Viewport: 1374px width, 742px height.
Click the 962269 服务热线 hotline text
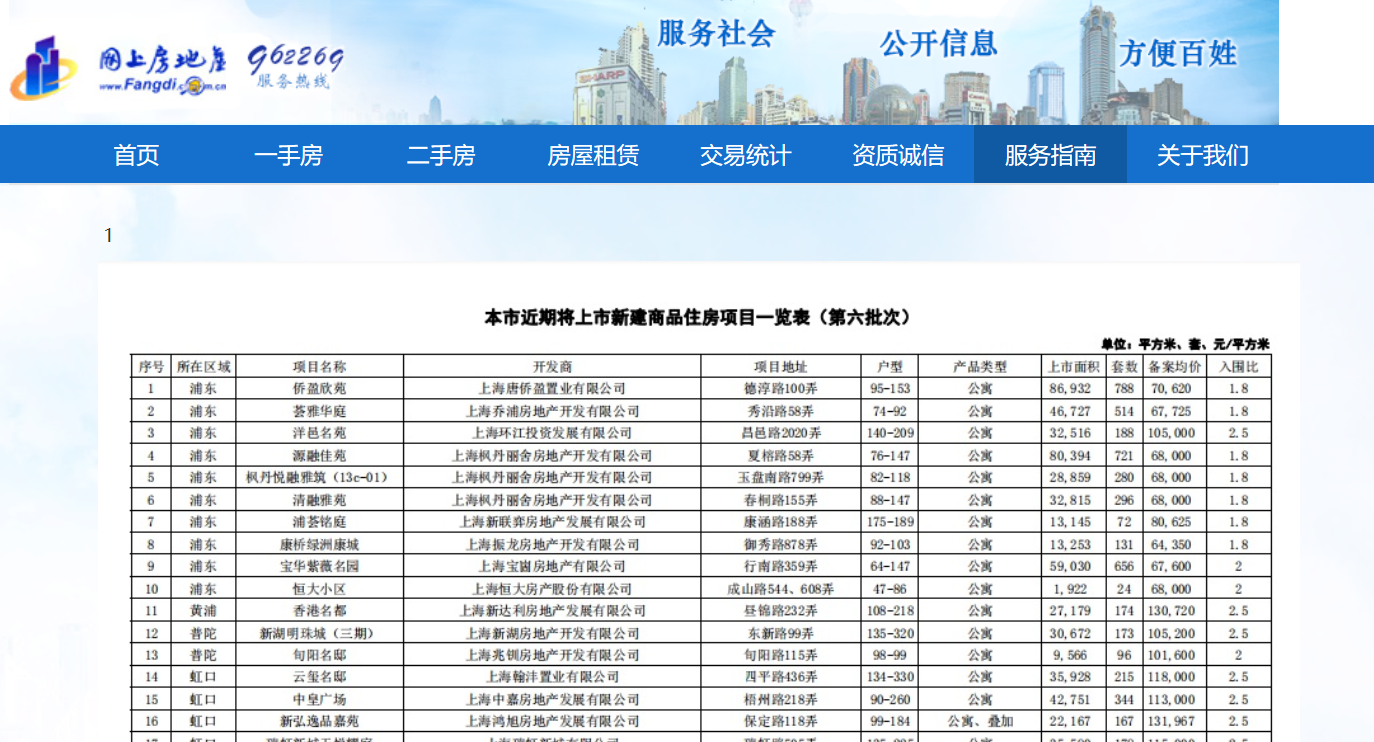coord(295,66)
